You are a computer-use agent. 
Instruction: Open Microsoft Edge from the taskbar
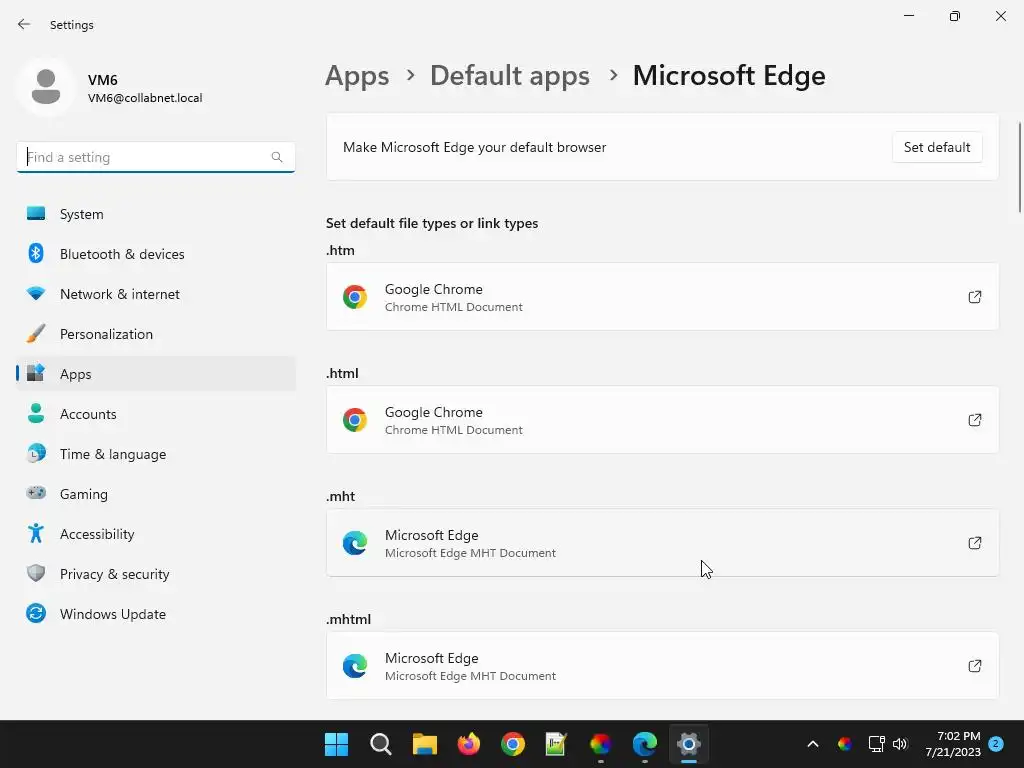tap(645, 744)
